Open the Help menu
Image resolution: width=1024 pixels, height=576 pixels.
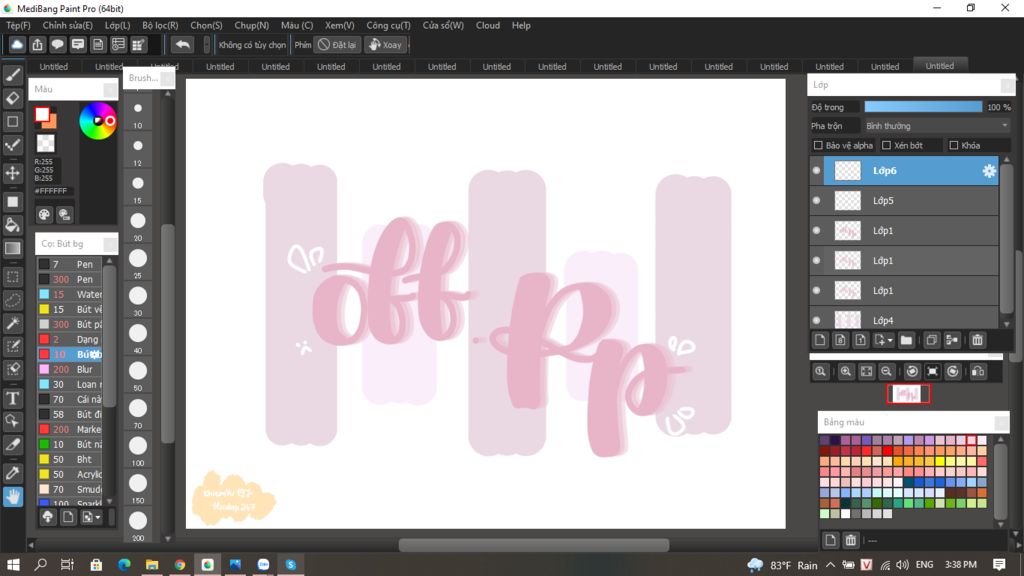click(x=521, y=25)
